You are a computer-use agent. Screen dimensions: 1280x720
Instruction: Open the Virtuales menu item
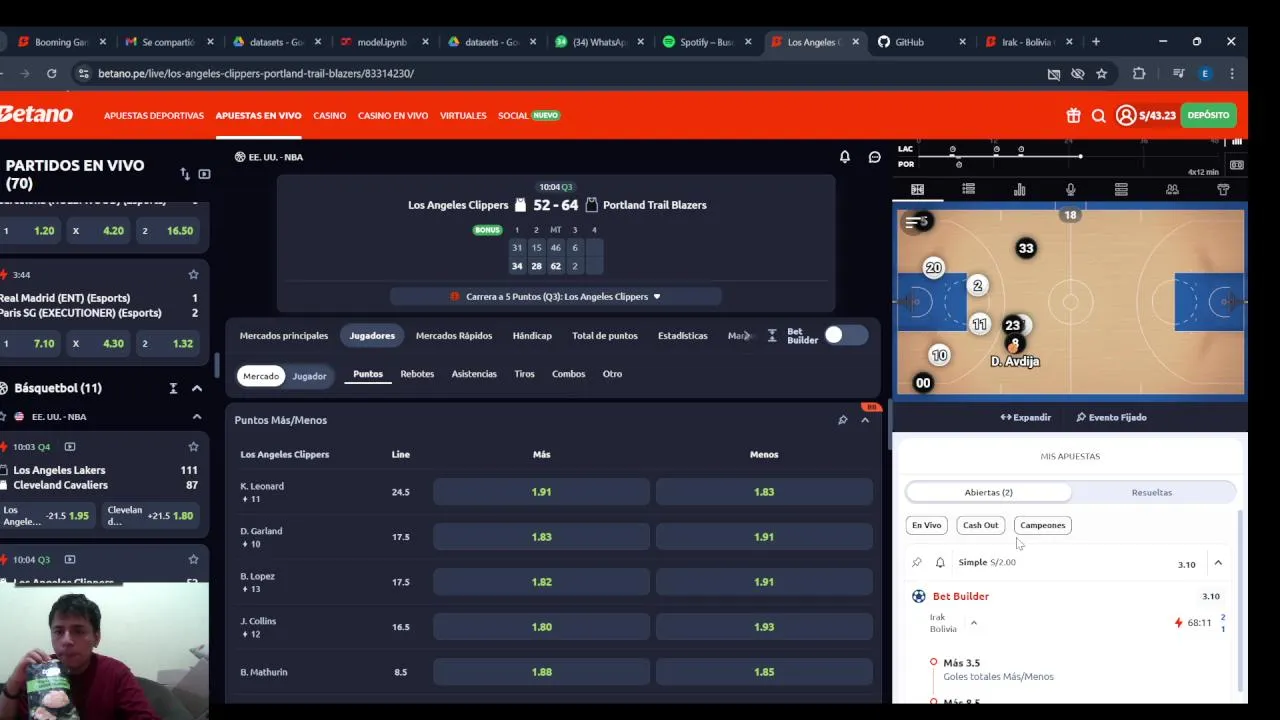(463, 115)
